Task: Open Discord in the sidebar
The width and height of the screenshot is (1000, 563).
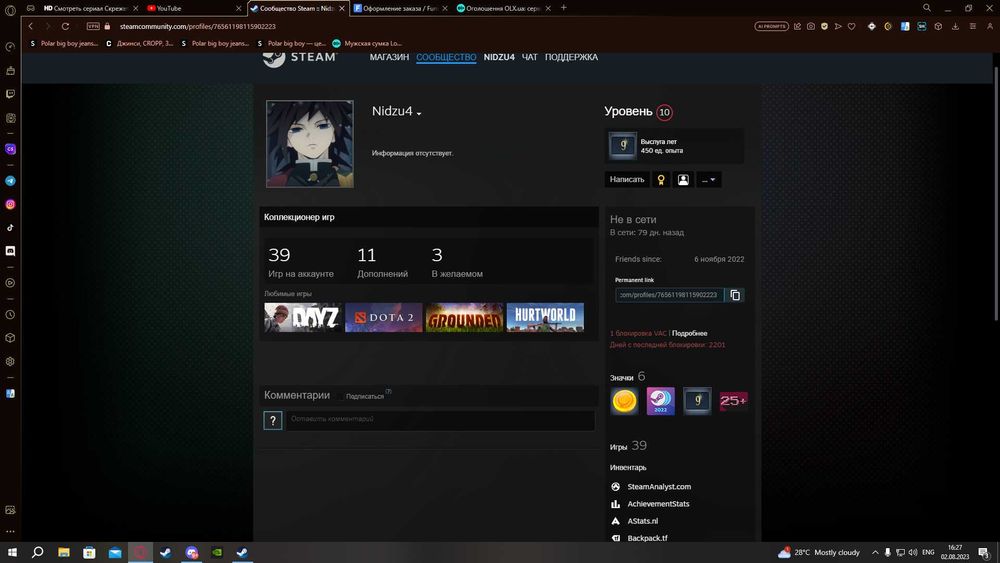Action: (10, 251)
